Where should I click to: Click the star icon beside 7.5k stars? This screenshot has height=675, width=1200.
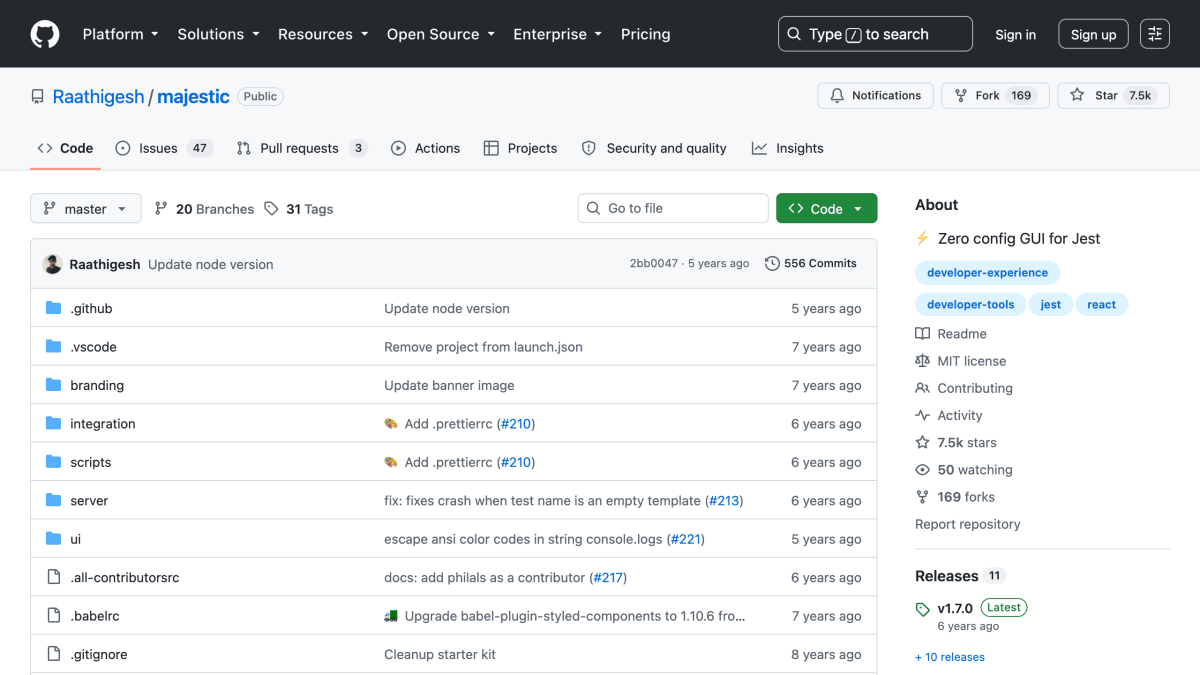(922, 442)
